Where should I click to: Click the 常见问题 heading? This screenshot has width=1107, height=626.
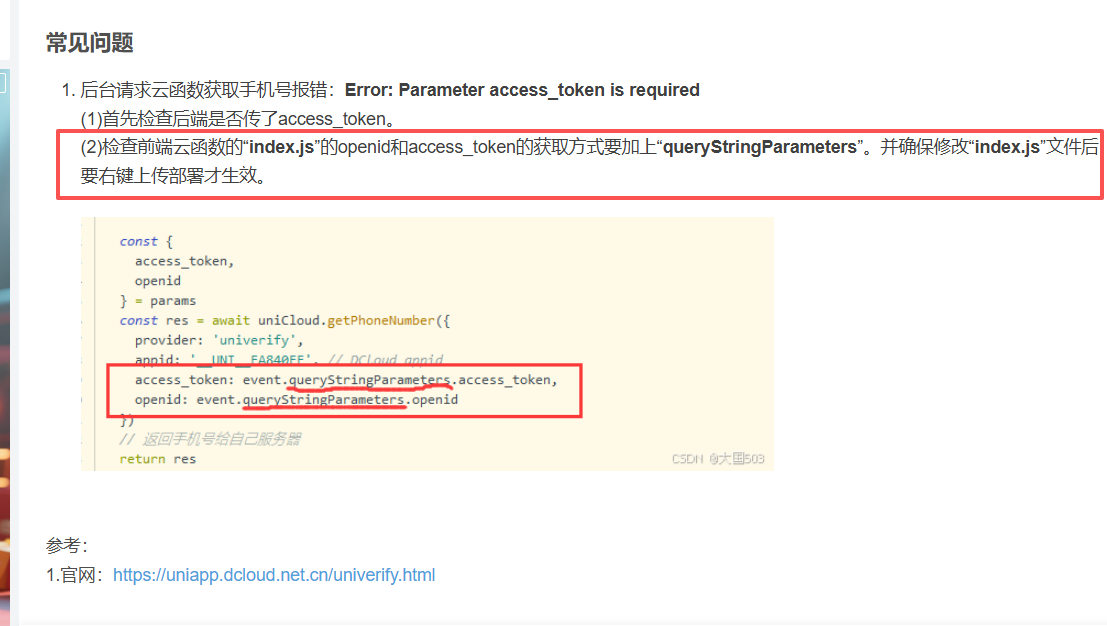[90, 43]
